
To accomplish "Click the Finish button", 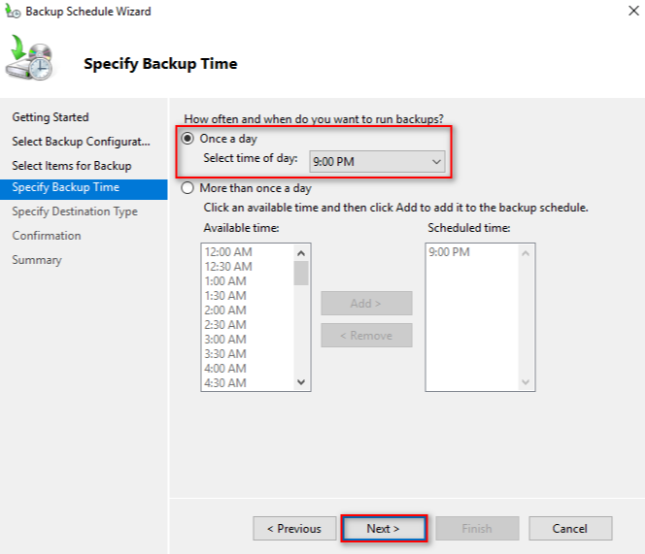I will (477, 528).
